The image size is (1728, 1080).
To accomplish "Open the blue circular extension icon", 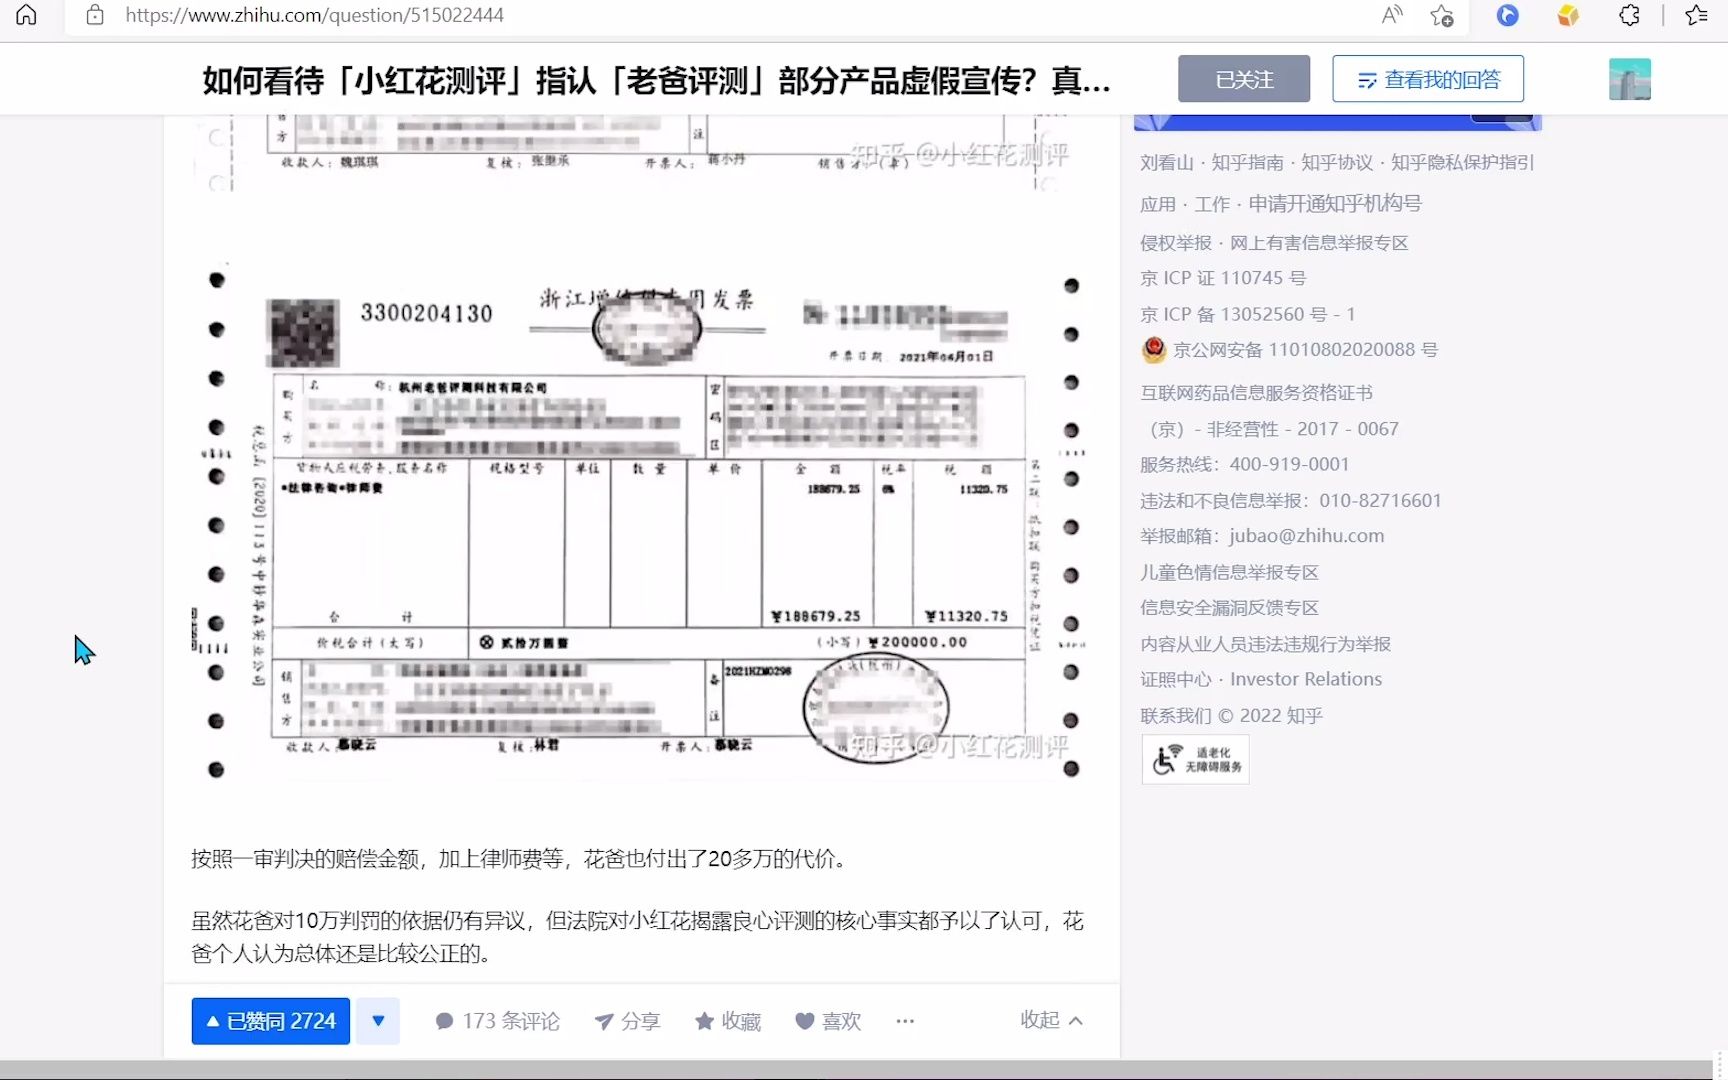I will coord(1507,15).
